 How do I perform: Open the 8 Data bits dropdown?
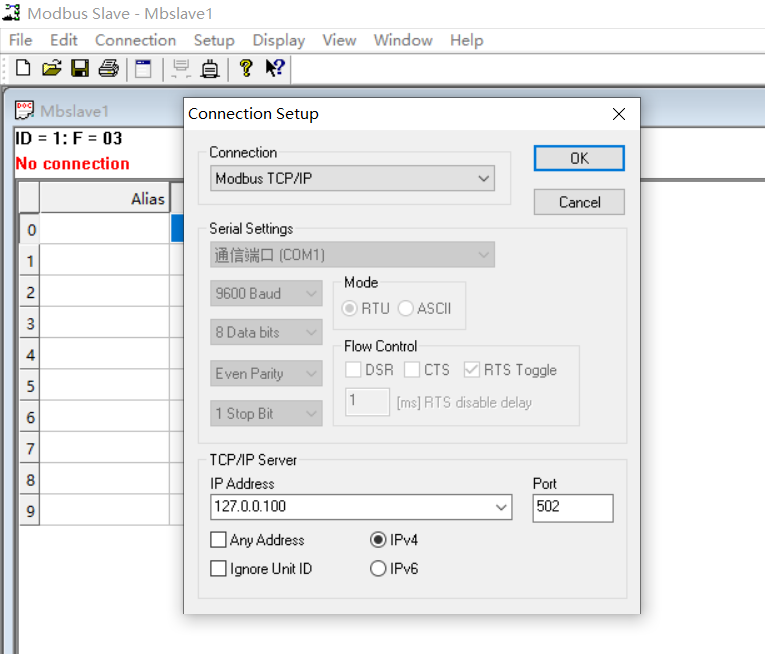click(x=266, y=332)
